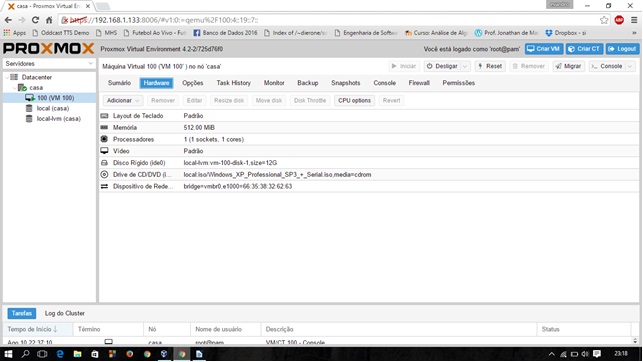Viewport: 643px width, 362px height.
Task: Open the Monitor tab
Action: 274,83
